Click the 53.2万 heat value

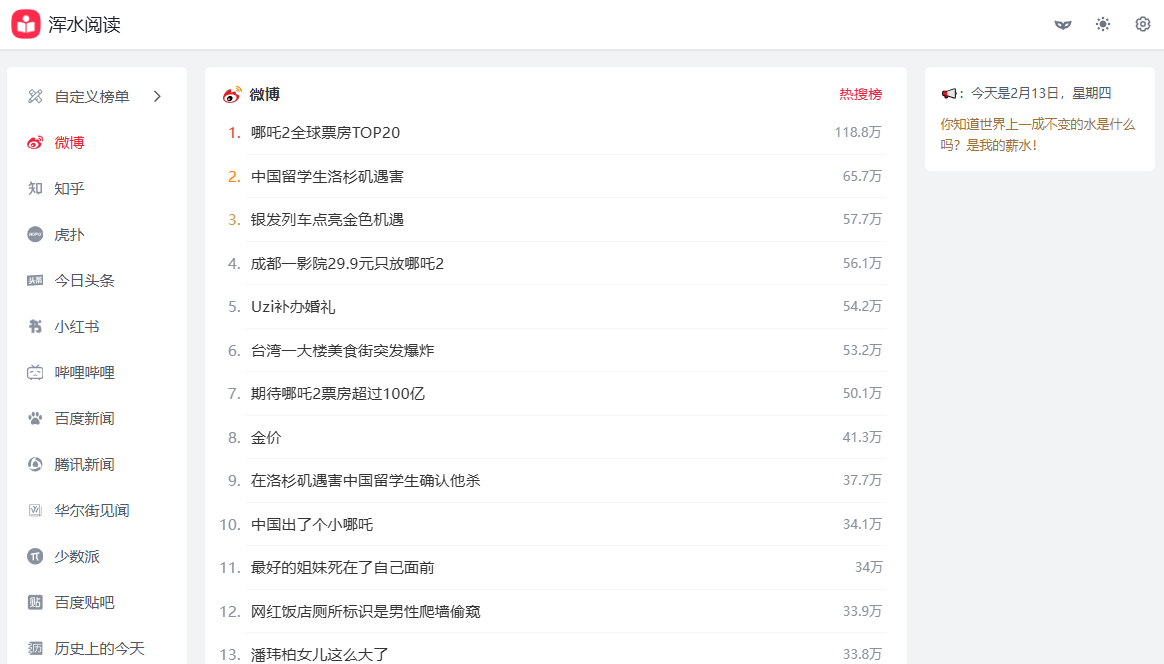click(862, 351)
